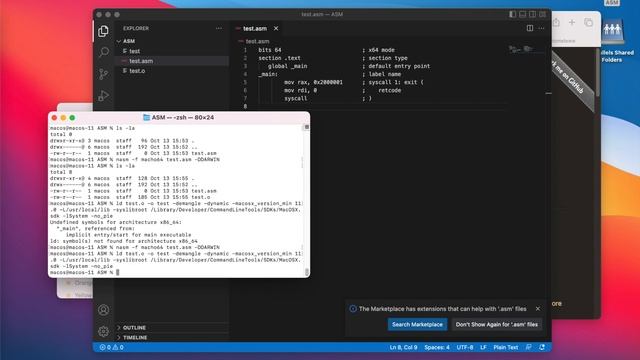
Task: Toggle primary sidebar layout icon
Action: point(512,14)
